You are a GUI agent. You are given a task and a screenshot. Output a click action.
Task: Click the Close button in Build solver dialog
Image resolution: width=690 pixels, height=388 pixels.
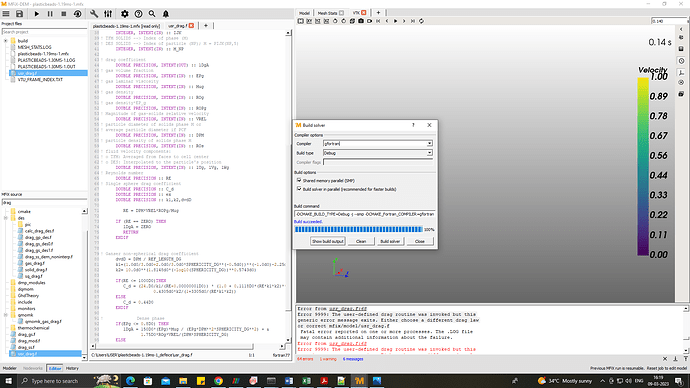(420, 241)
